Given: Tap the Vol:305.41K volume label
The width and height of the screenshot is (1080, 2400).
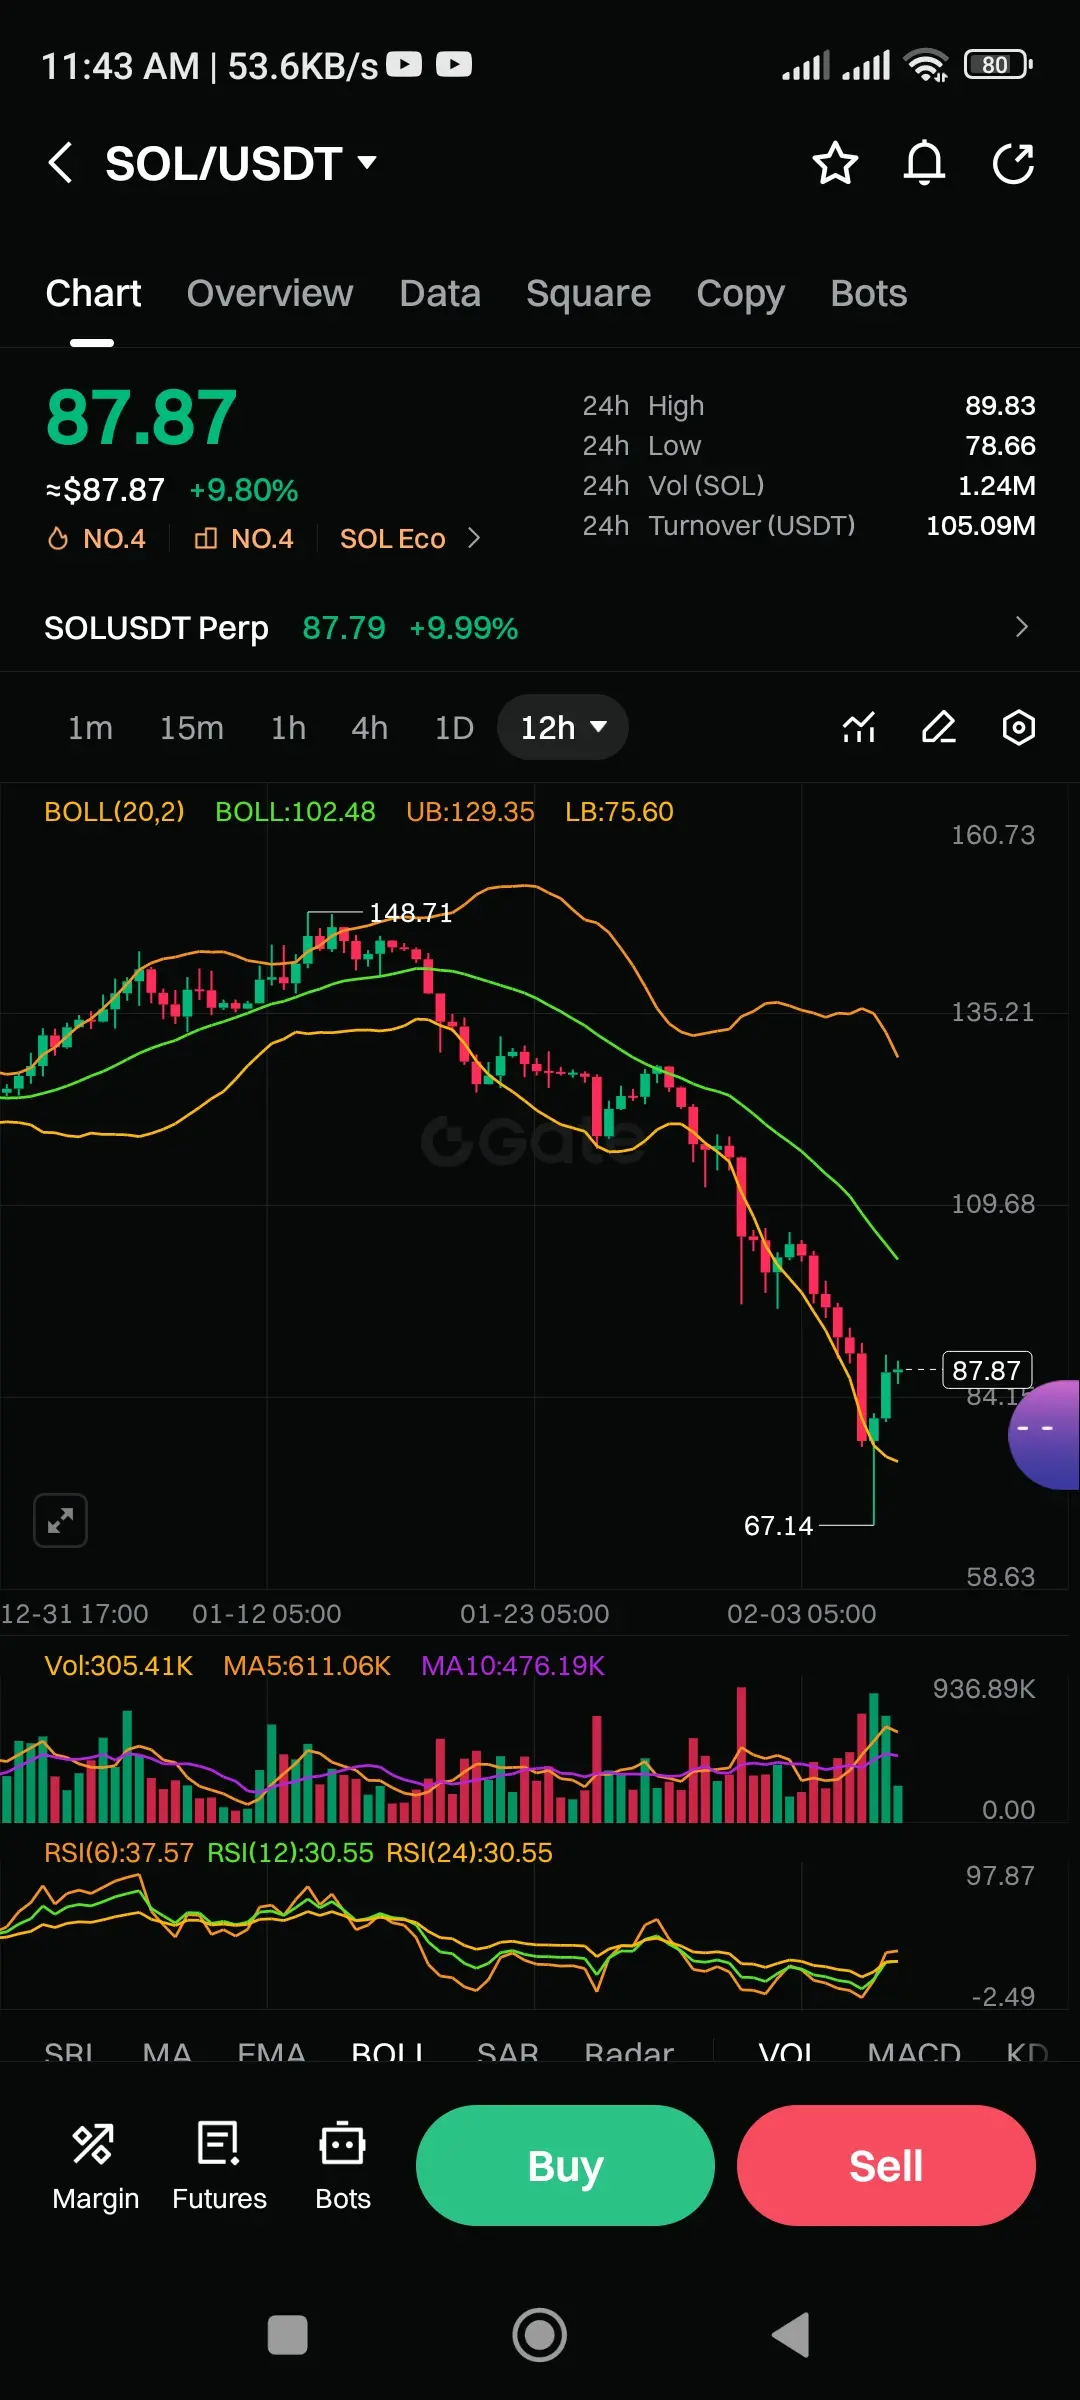Looking at the screenshot, I should (x=119, y=1666).
